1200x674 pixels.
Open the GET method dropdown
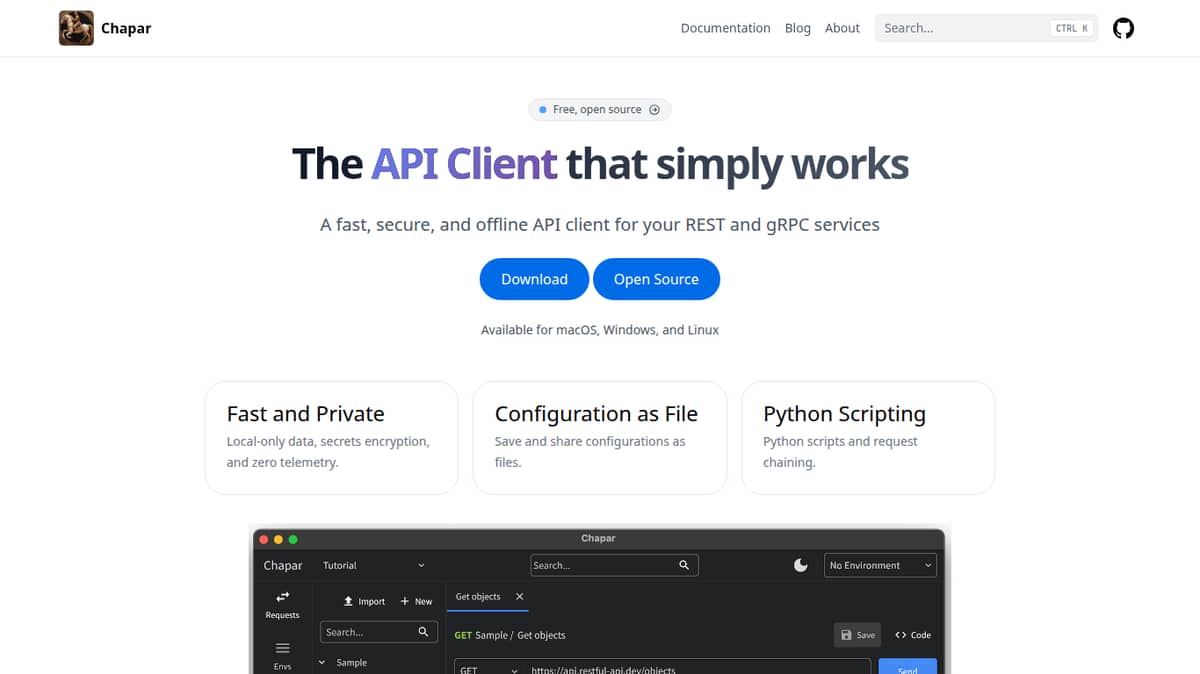point(489,669)
